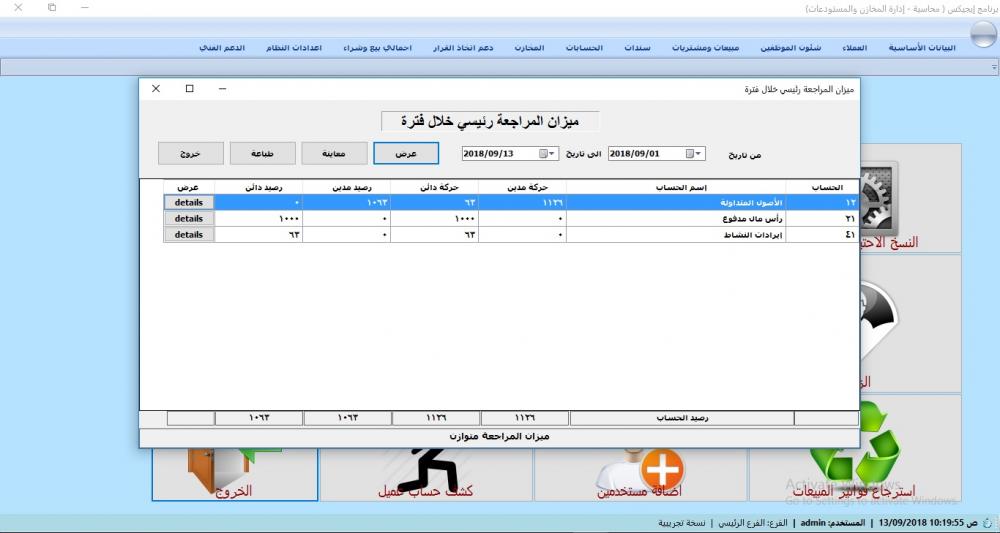Click the طباعة (print) button
1000x533 pixels.
tap(263, 153)
